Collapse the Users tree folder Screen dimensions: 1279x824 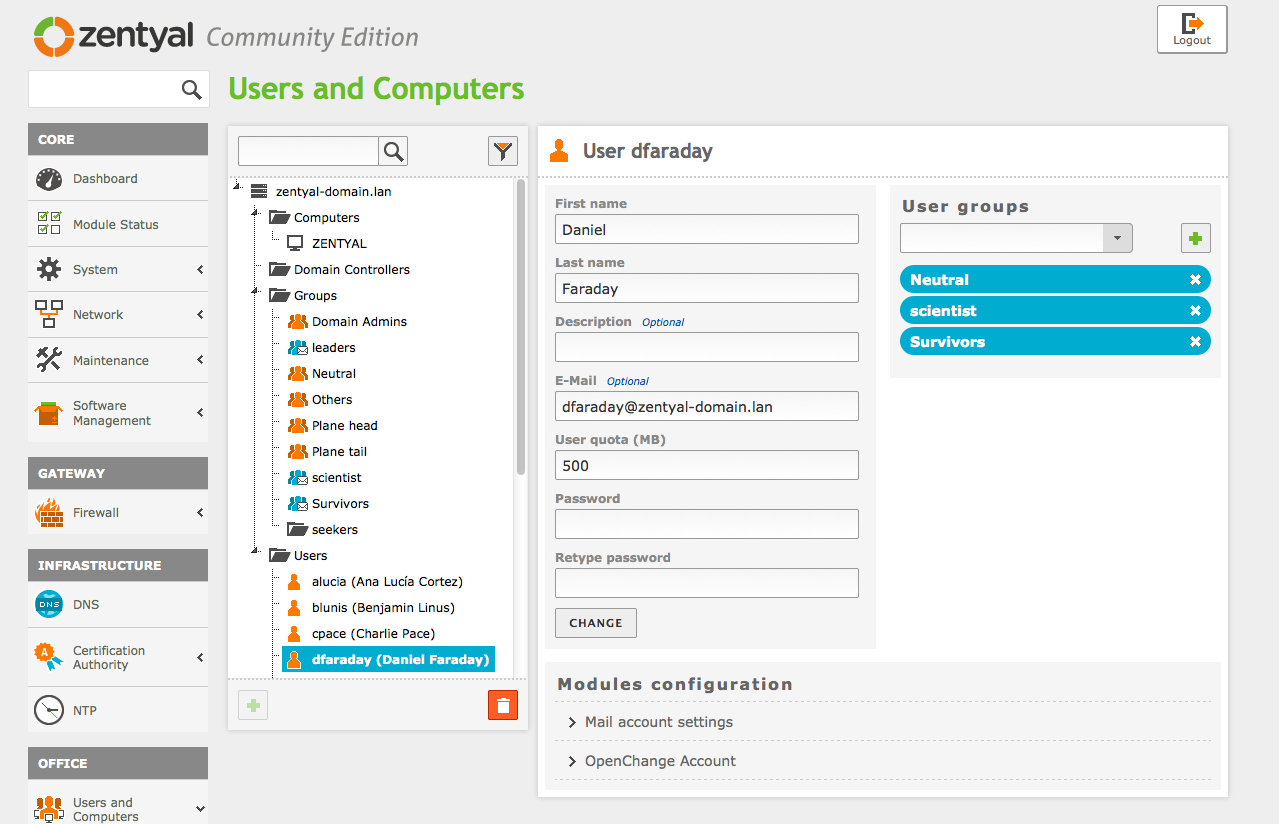pos(255,550)
